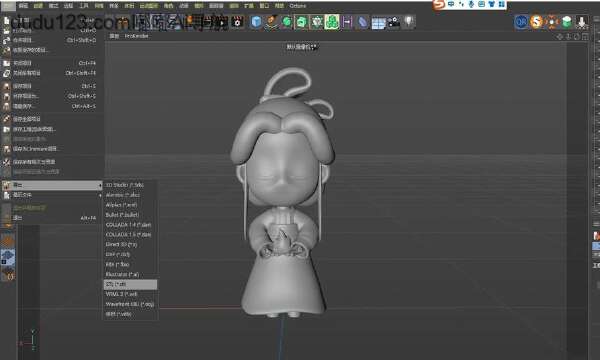Click the Spline Pen tool icon
The width and height of the screenshot is (600, 360).
[271, 22]
